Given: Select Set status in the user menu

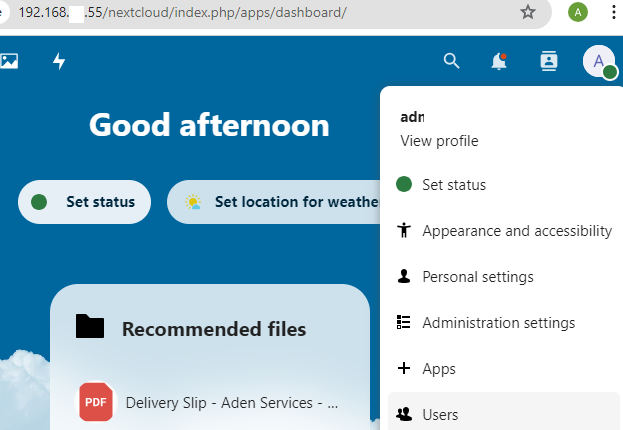Looking at the screenshot, I should point(503,185).
